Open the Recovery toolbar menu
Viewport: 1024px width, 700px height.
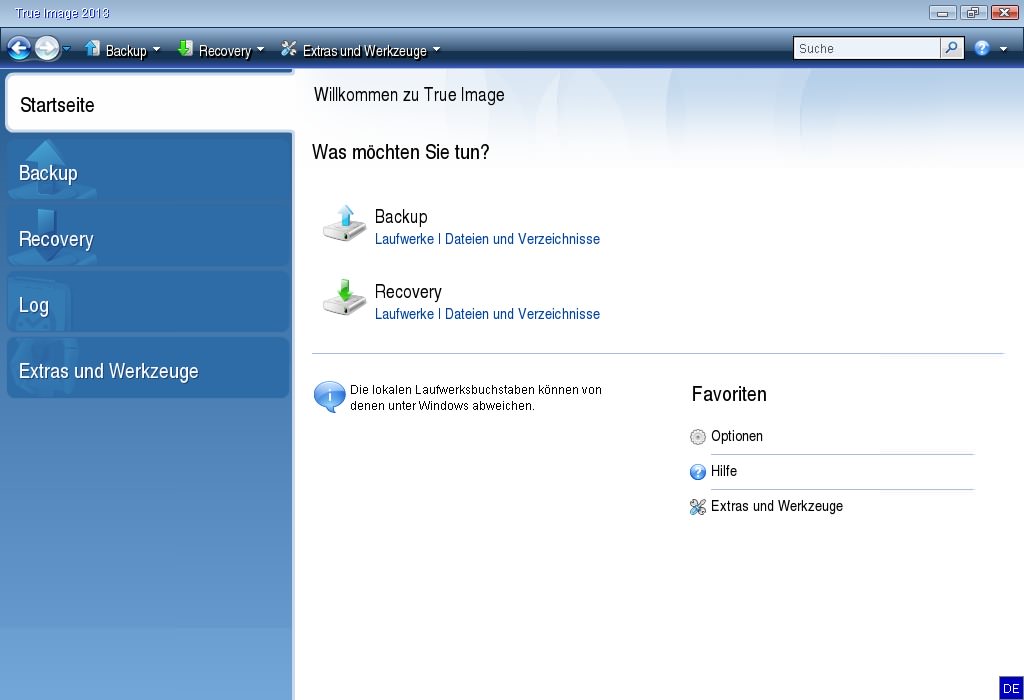(225, 50)
